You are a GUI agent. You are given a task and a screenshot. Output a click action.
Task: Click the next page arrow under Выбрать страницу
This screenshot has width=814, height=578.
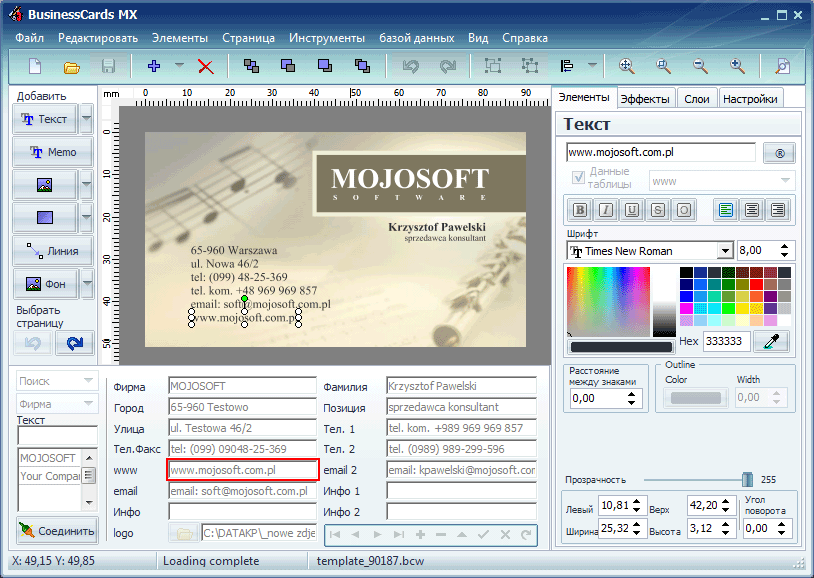[75, 343]
